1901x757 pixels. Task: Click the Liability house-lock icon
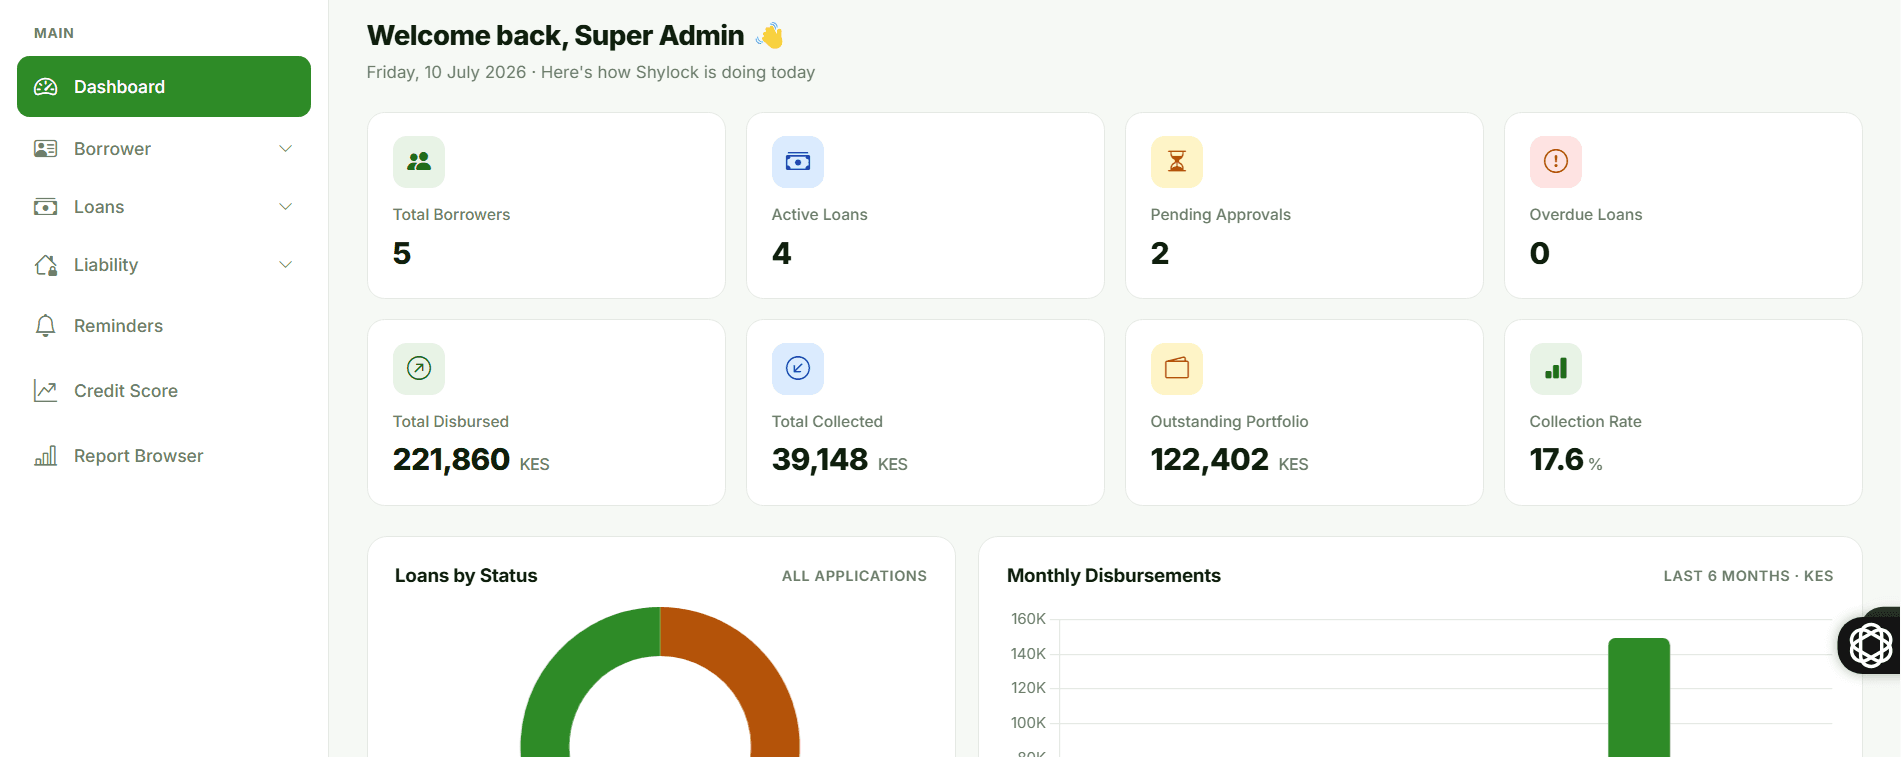click(46, 265)
